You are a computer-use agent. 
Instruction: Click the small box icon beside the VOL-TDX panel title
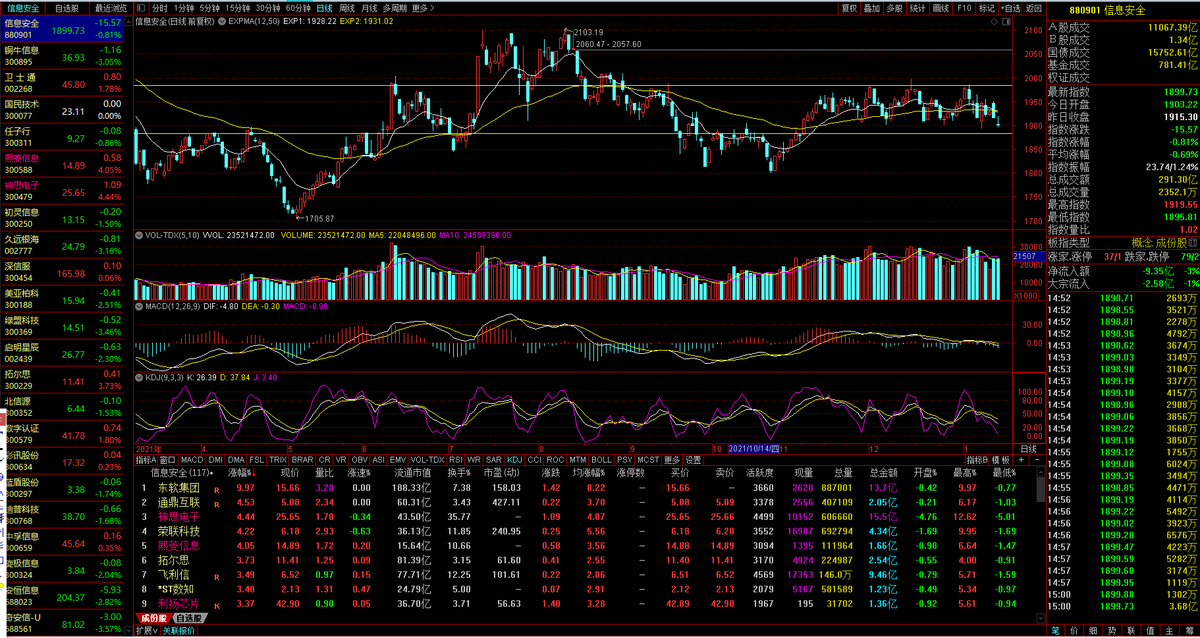point(138,237)
